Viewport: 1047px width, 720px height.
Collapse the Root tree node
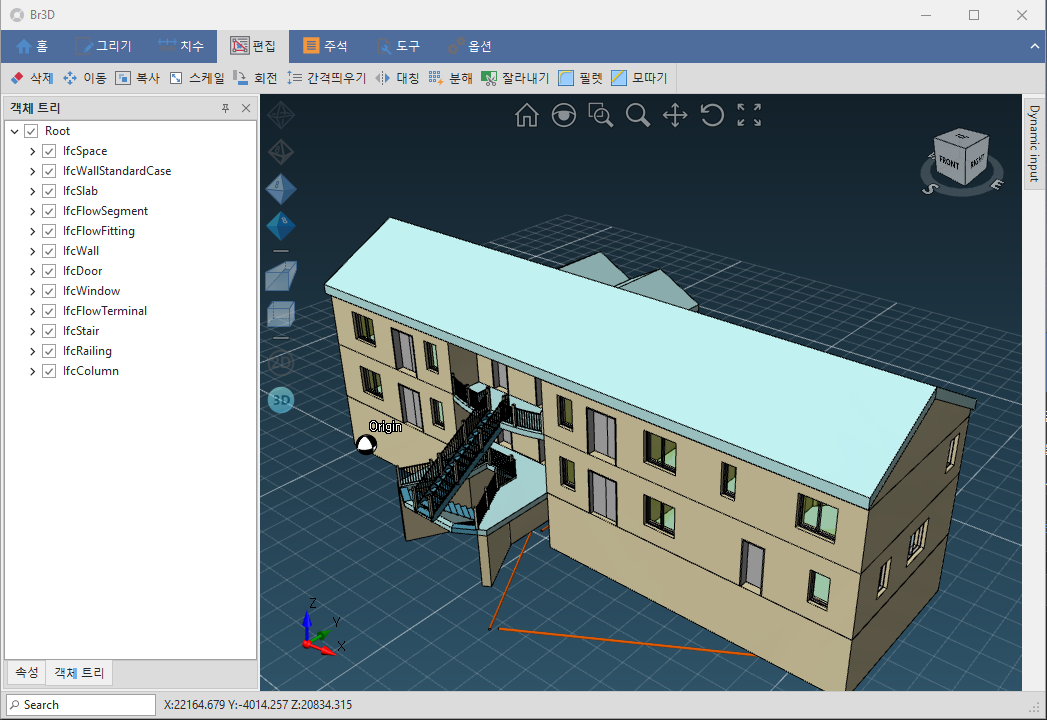(x=14, y=131)
